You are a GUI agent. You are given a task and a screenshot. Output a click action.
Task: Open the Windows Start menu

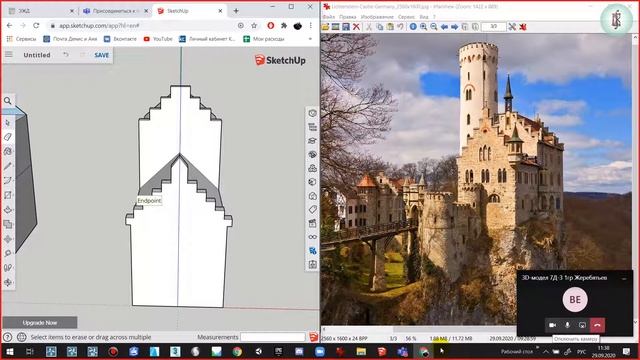[9, 351]
